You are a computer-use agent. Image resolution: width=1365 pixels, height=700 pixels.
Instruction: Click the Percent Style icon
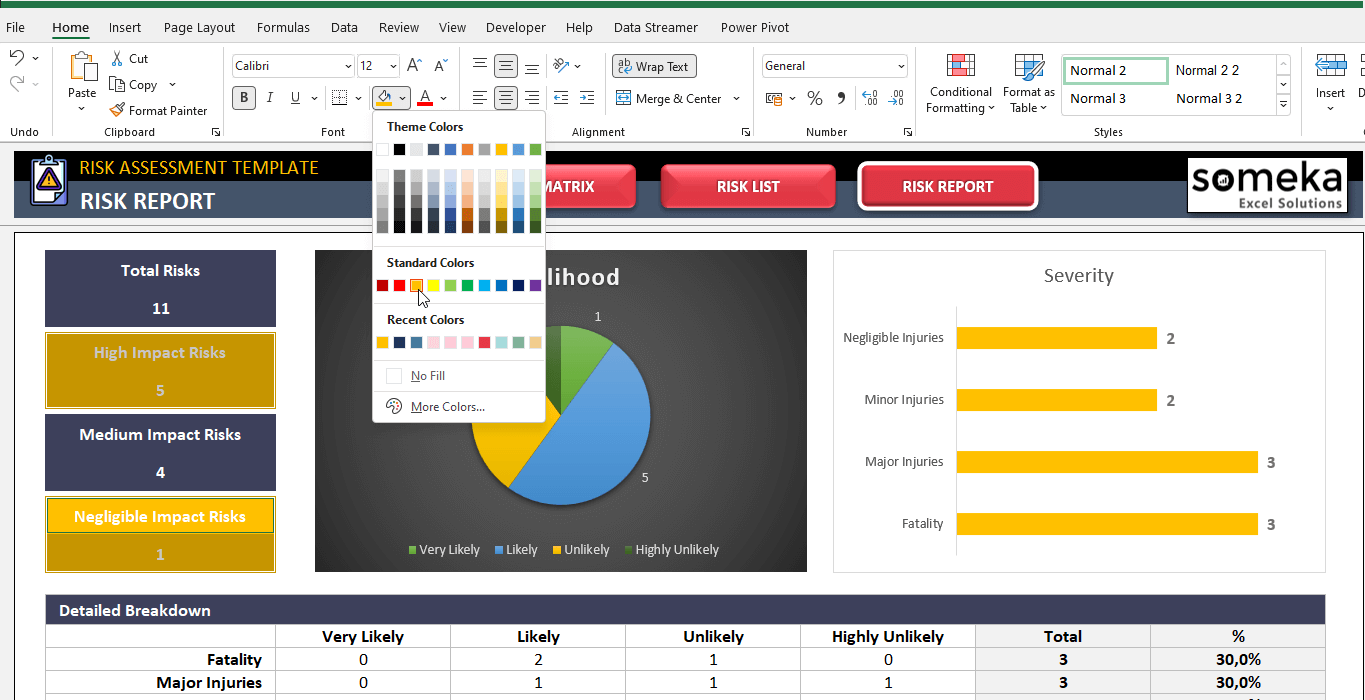[815, 98]
